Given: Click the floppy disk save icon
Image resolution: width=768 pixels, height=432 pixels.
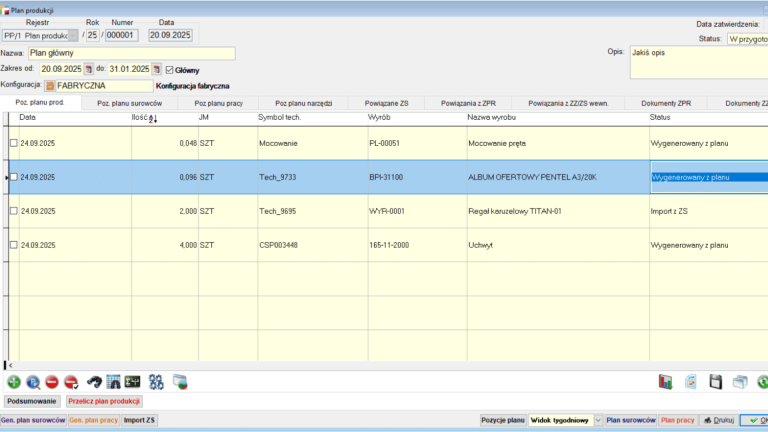Looking at the screenshot, I should tap(716, 381).
